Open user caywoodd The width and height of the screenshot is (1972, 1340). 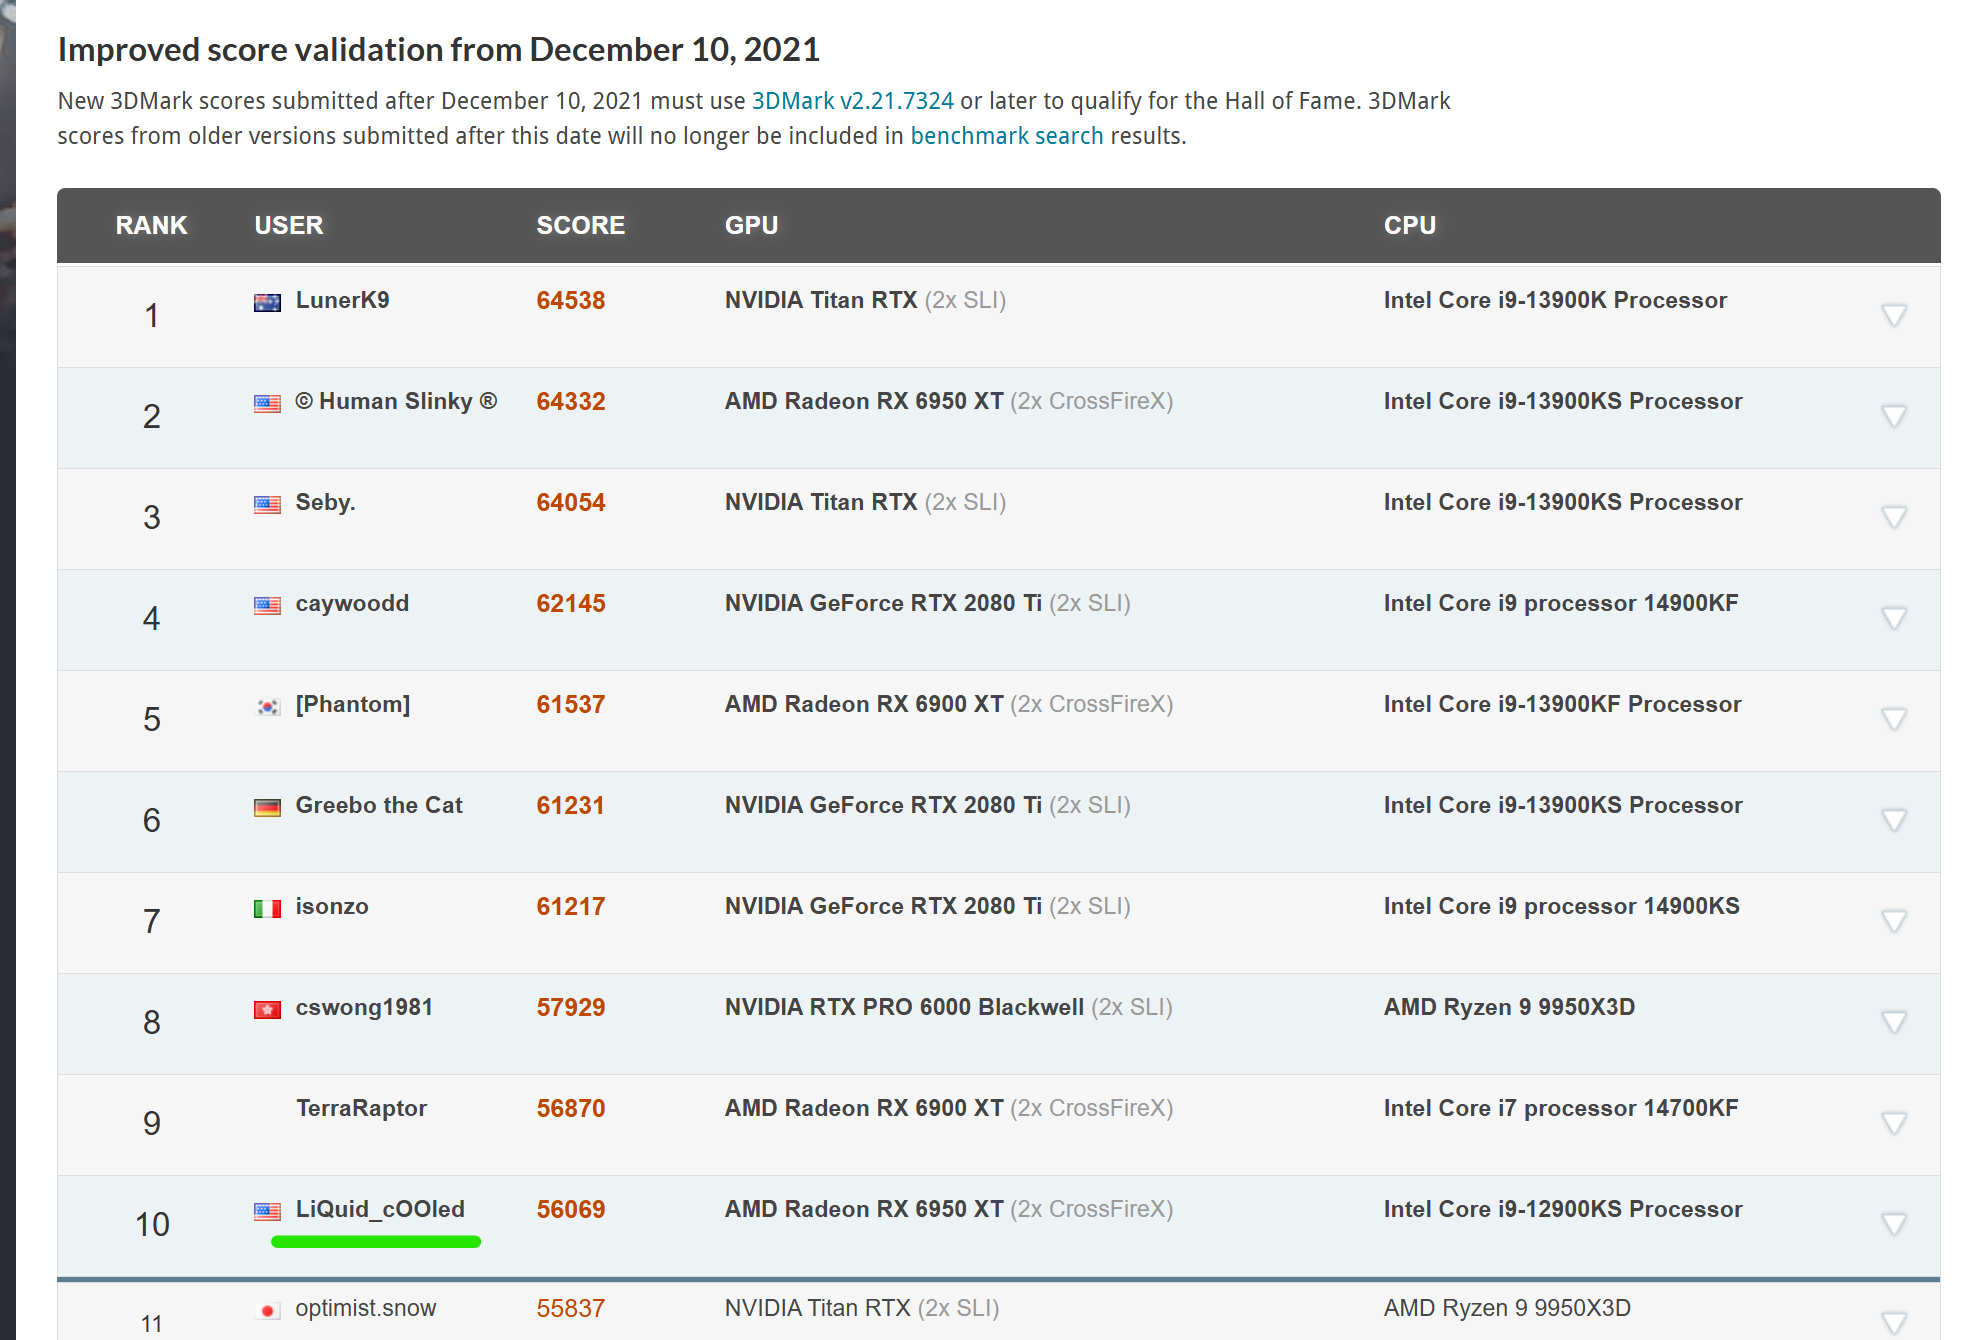[352, 603]
